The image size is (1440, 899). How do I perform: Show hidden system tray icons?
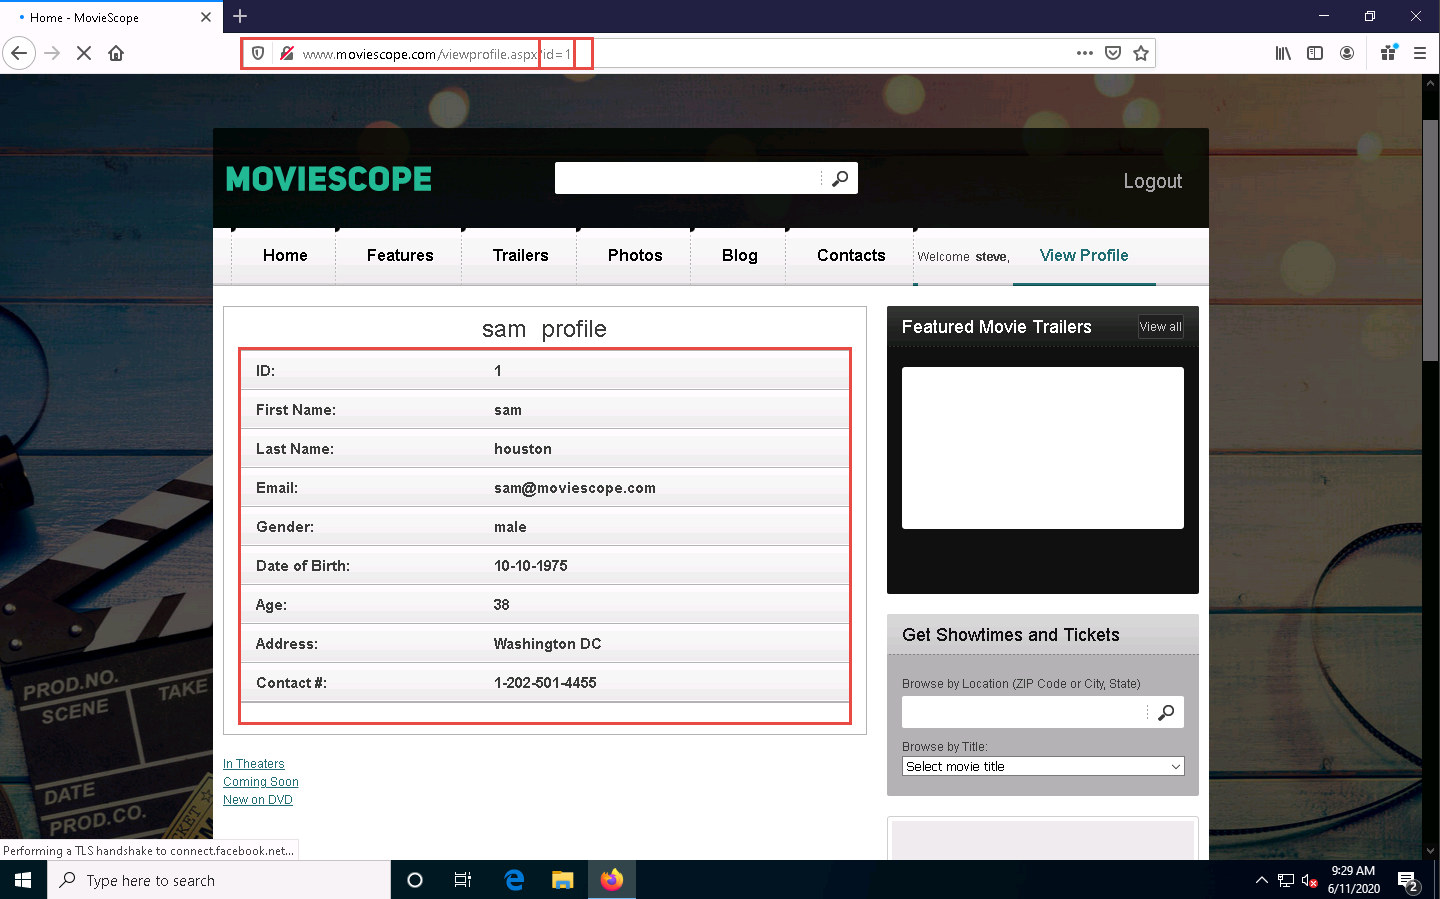coord(1261,880)
